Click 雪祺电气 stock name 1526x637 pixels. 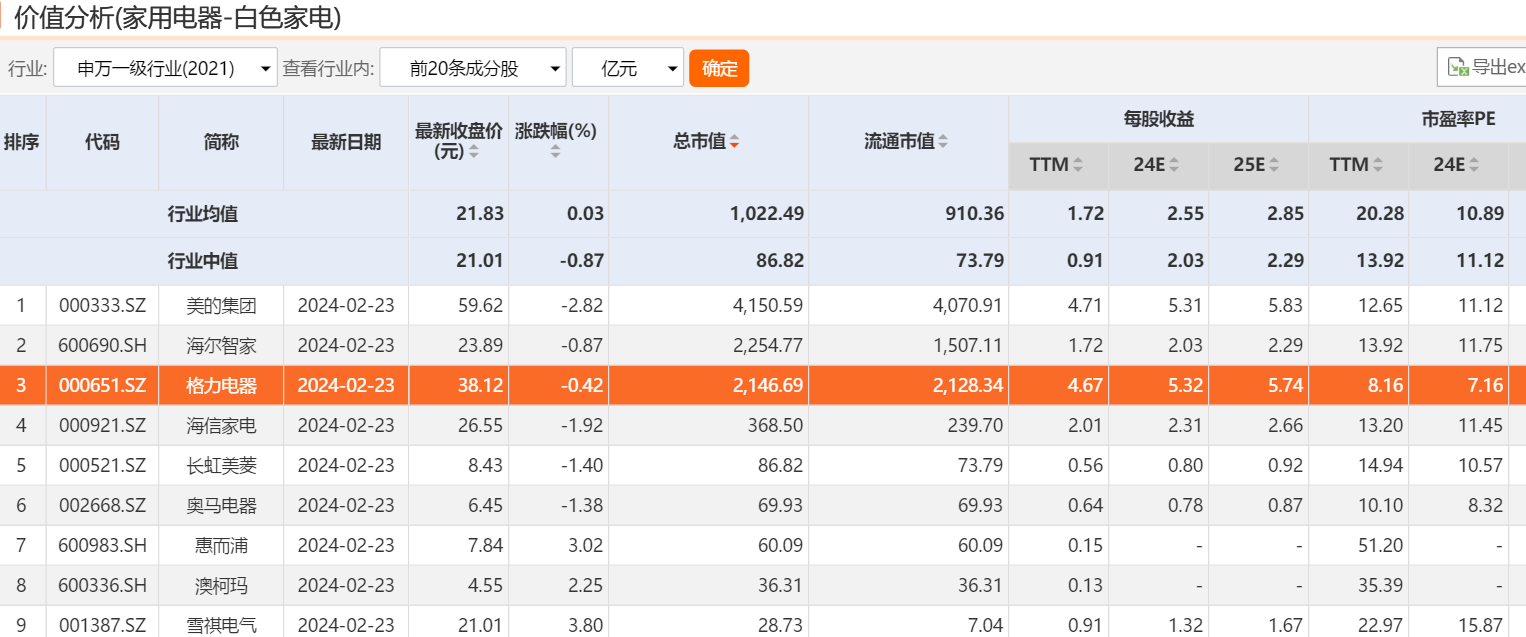pyautogui.click(x=221, y=626)
